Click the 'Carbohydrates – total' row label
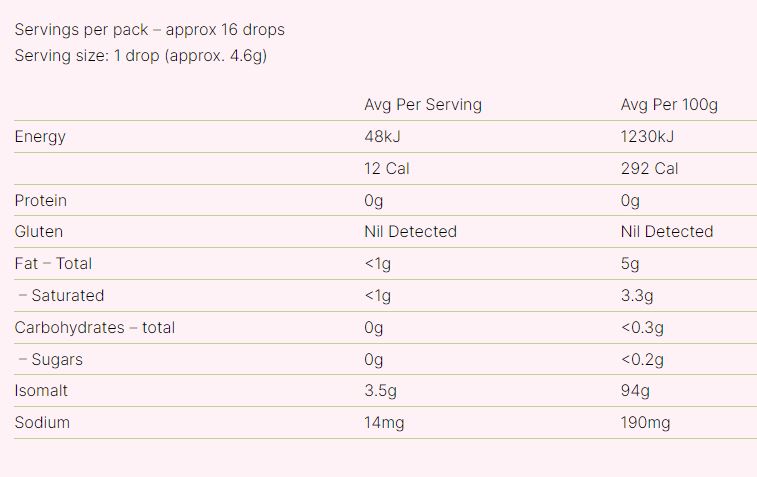The image size is (757, 477). pos(95,328)
